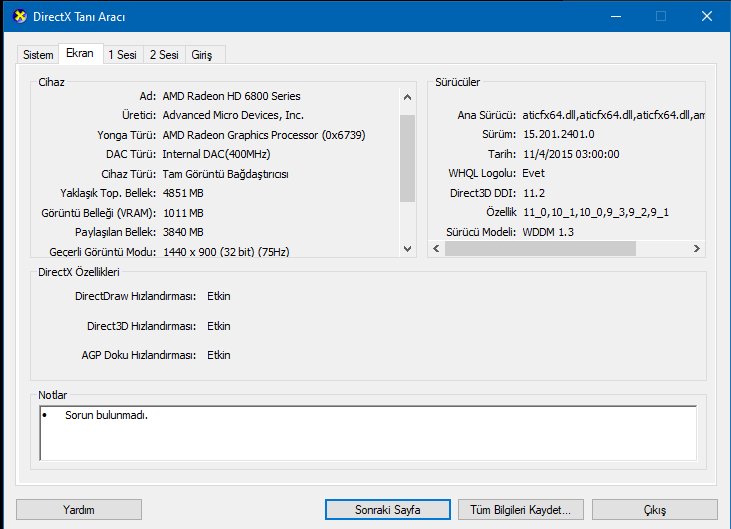Select the Ekran tab
This screenshot has width=731, height=529.
80,53
